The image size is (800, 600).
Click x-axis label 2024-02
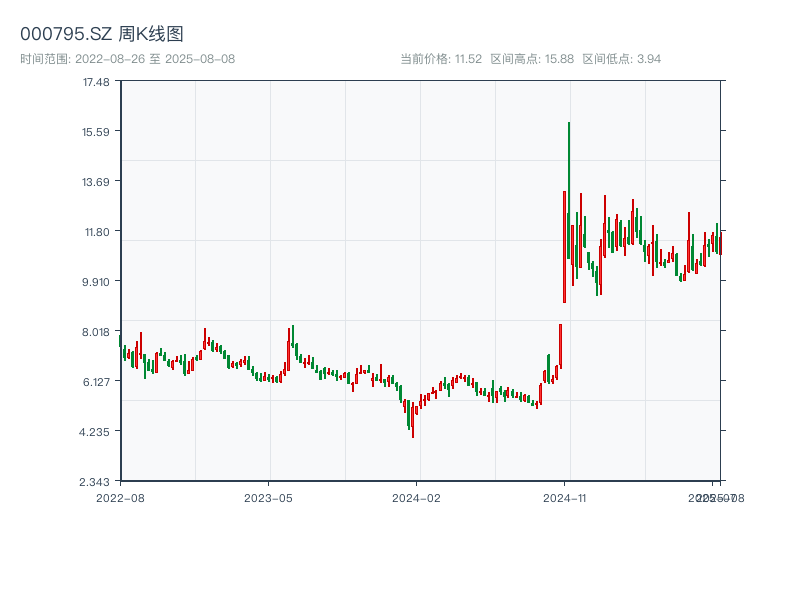point(416,498)
